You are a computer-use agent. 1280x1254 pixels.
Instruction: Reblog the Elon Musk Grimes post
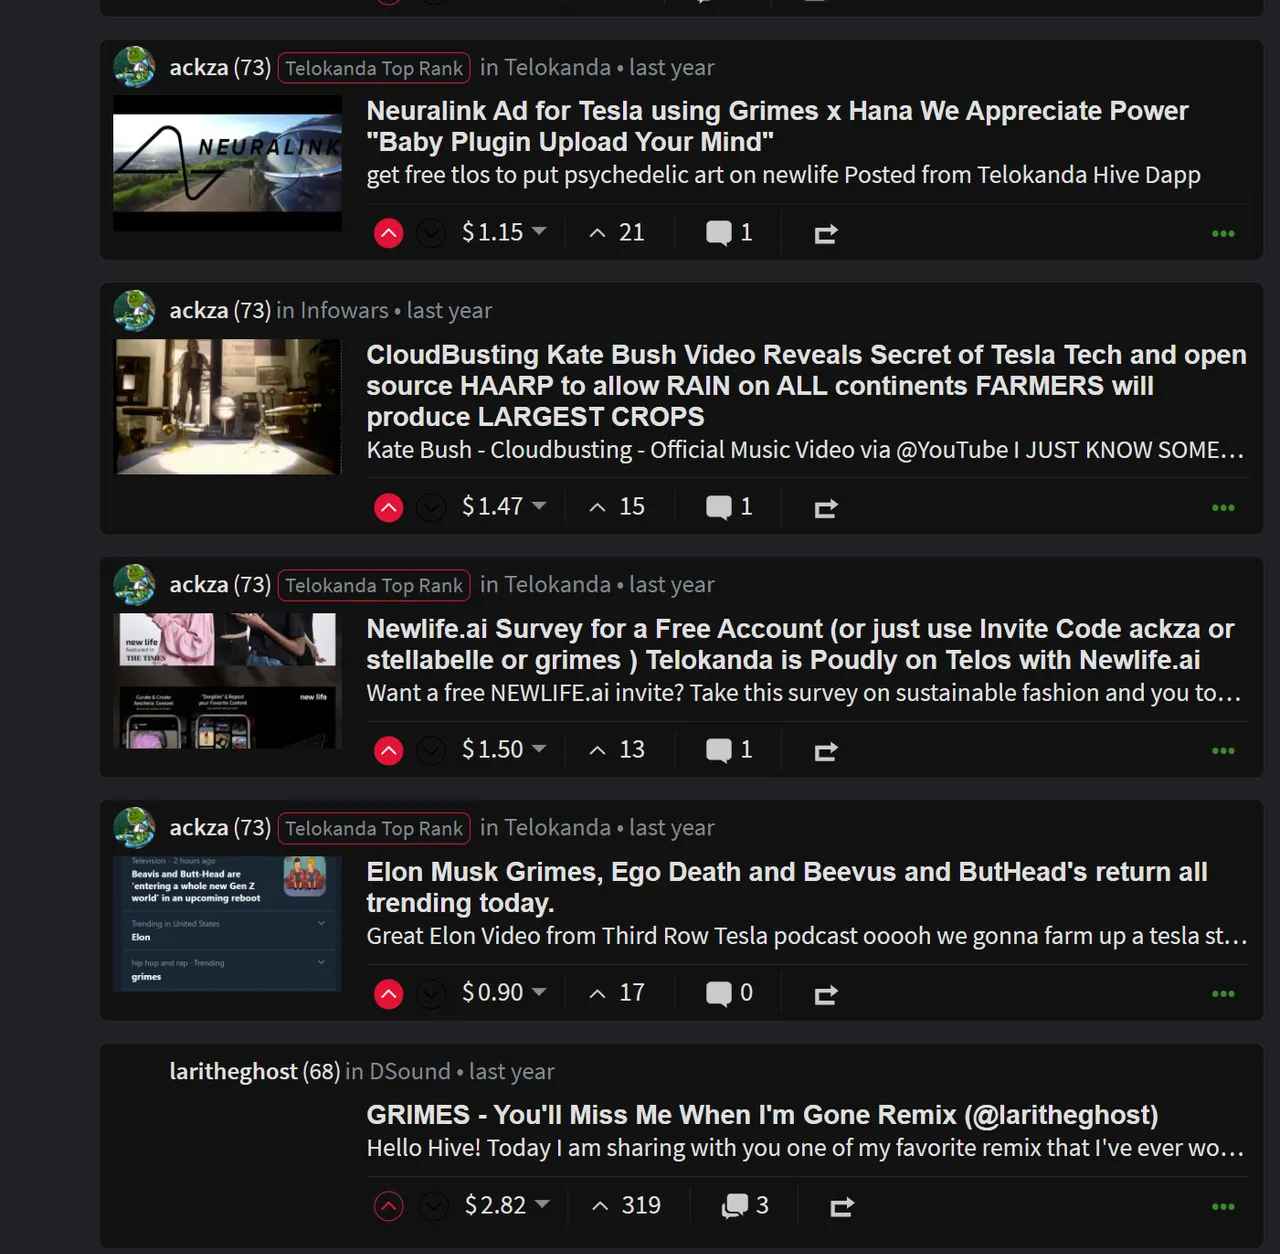(825, 994)
